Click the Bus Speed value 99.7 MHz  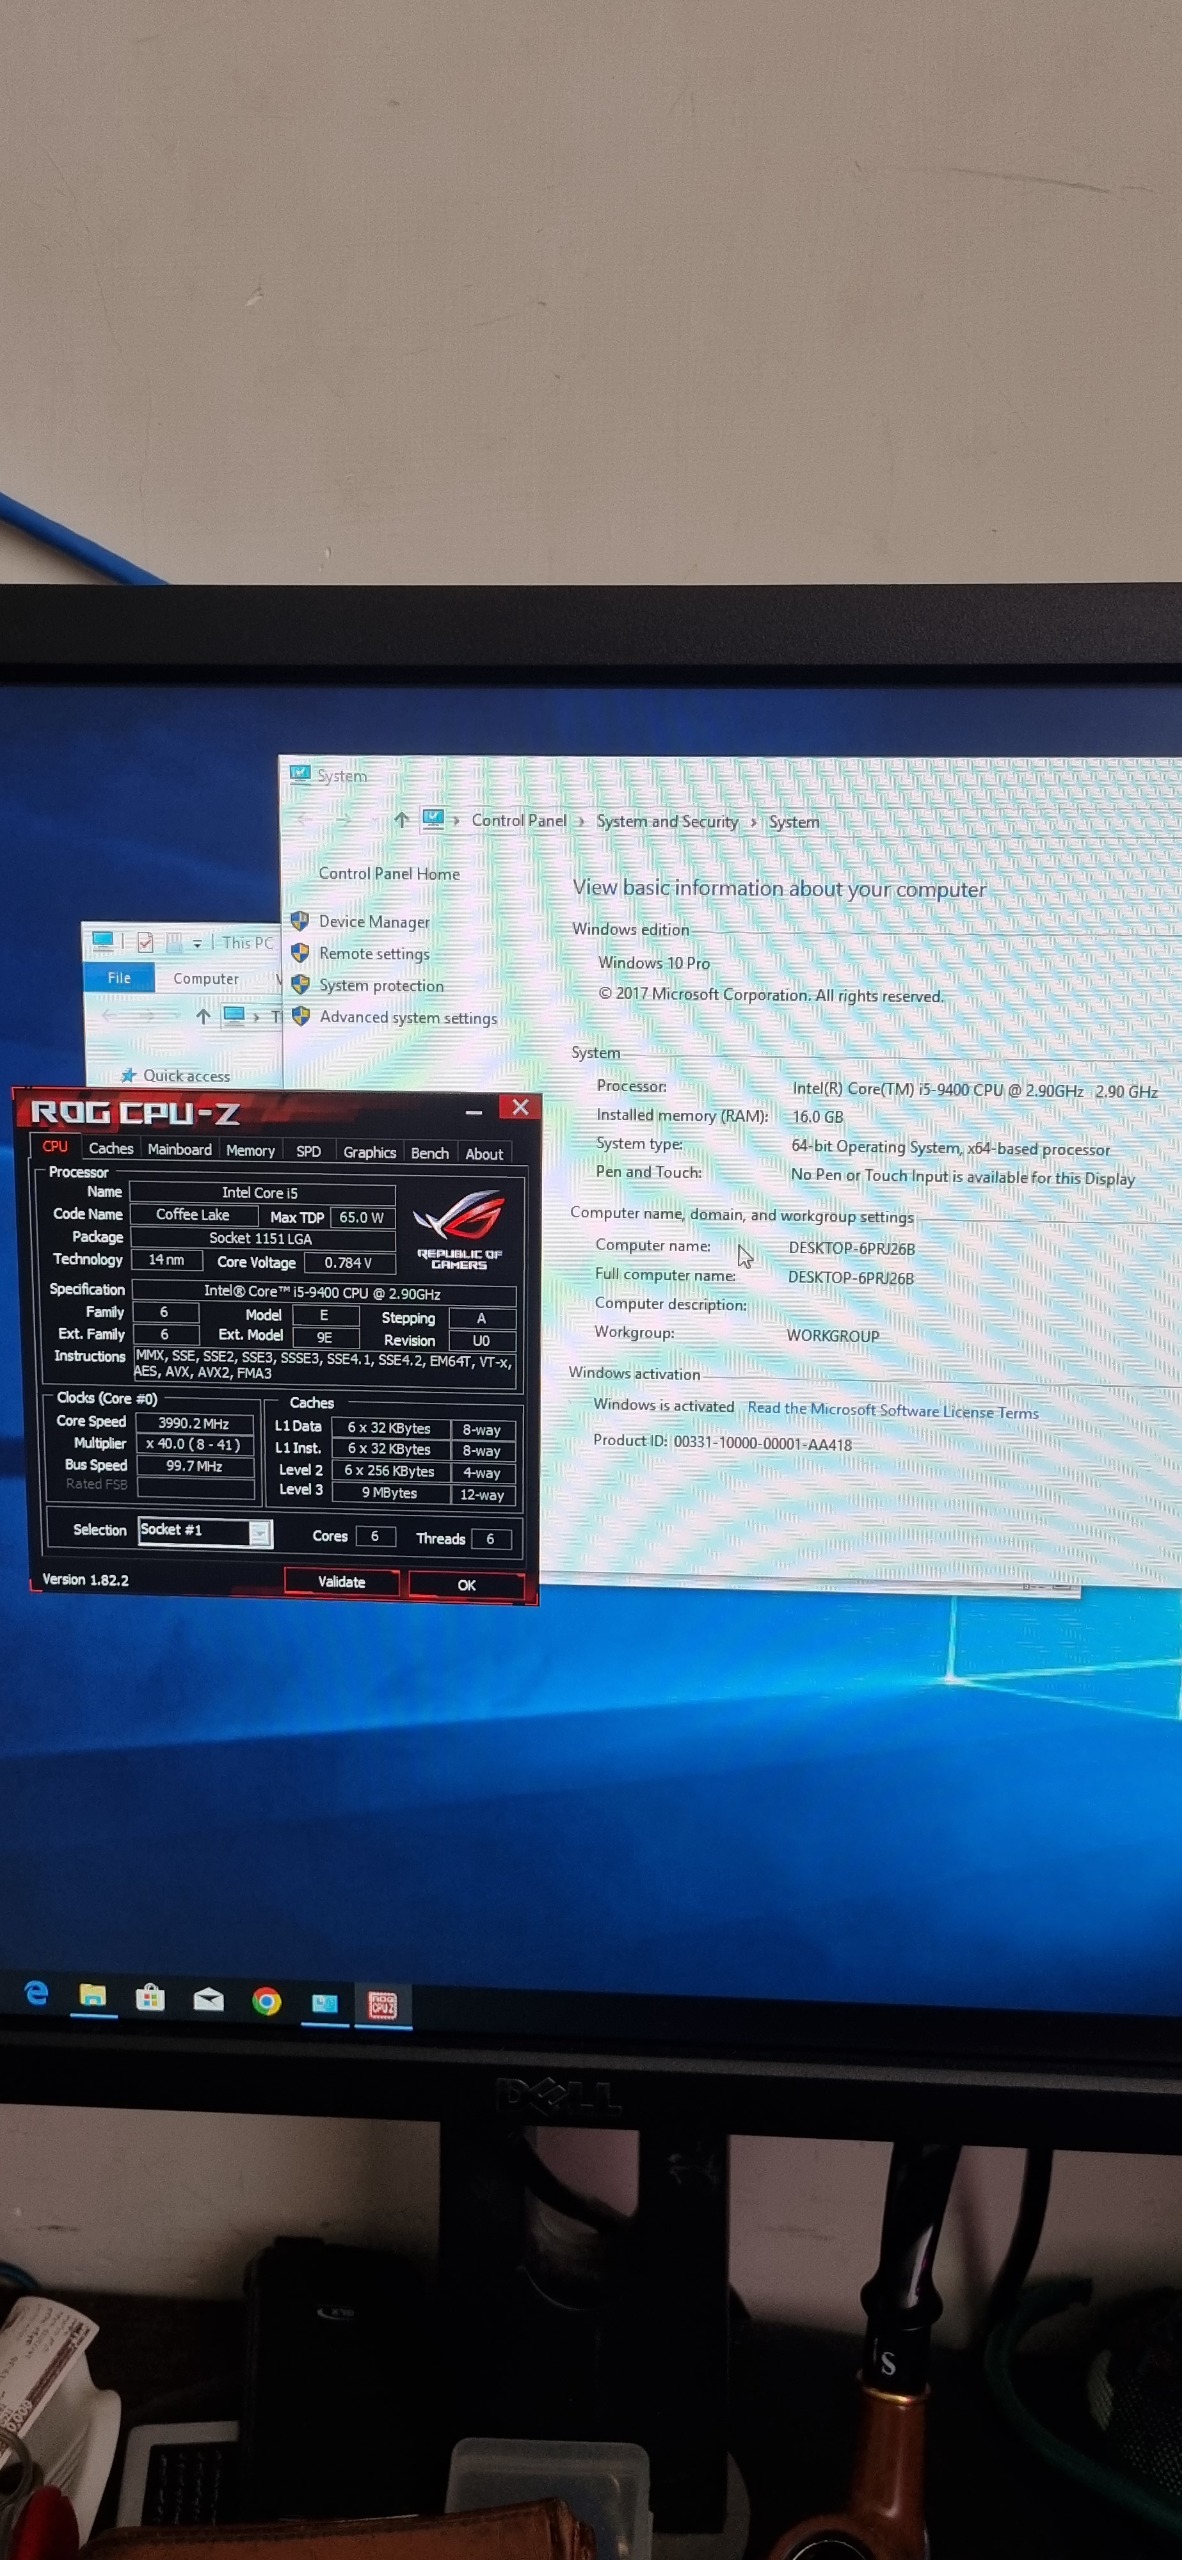tap(194, 1466)
